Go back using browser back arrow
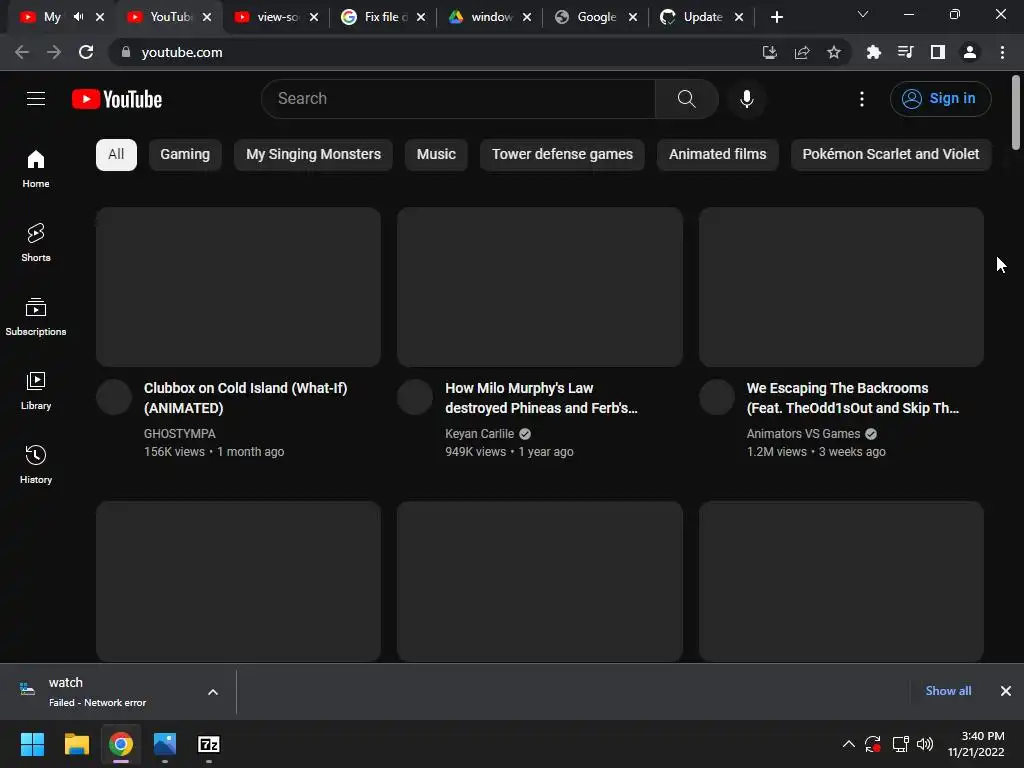 click(22, 52)
